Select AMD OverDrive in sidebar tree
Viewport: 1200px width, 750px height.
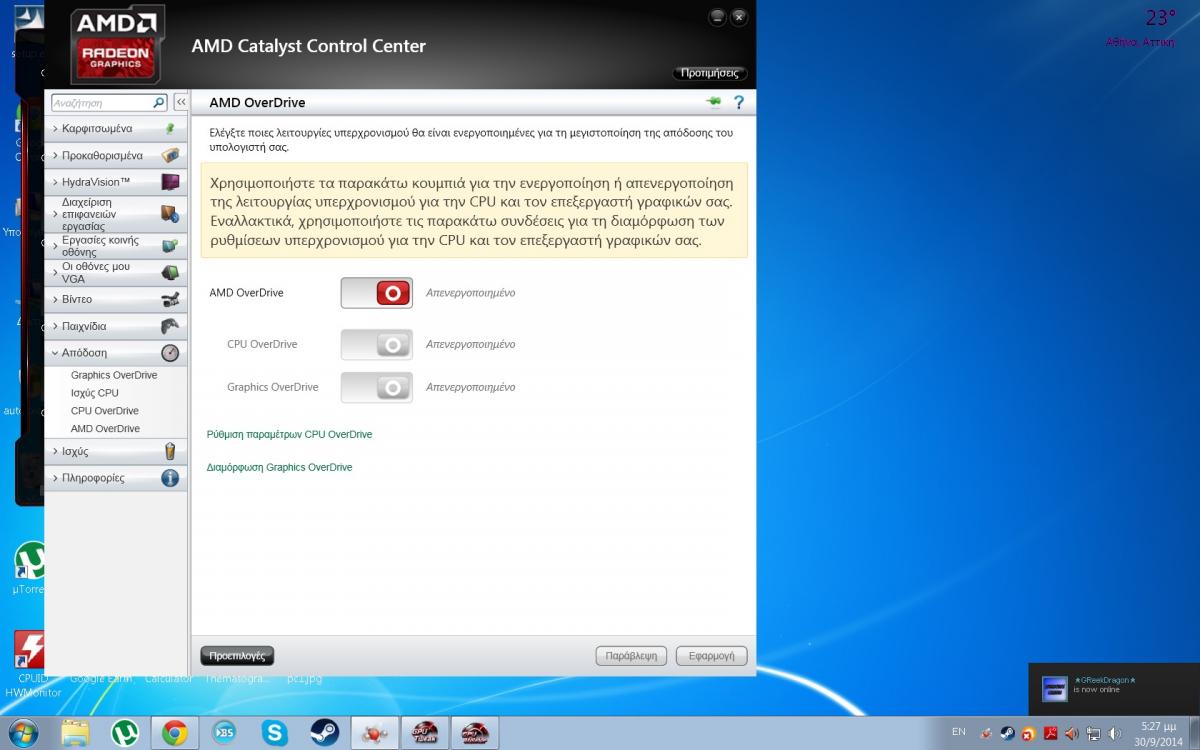[105, 429]
